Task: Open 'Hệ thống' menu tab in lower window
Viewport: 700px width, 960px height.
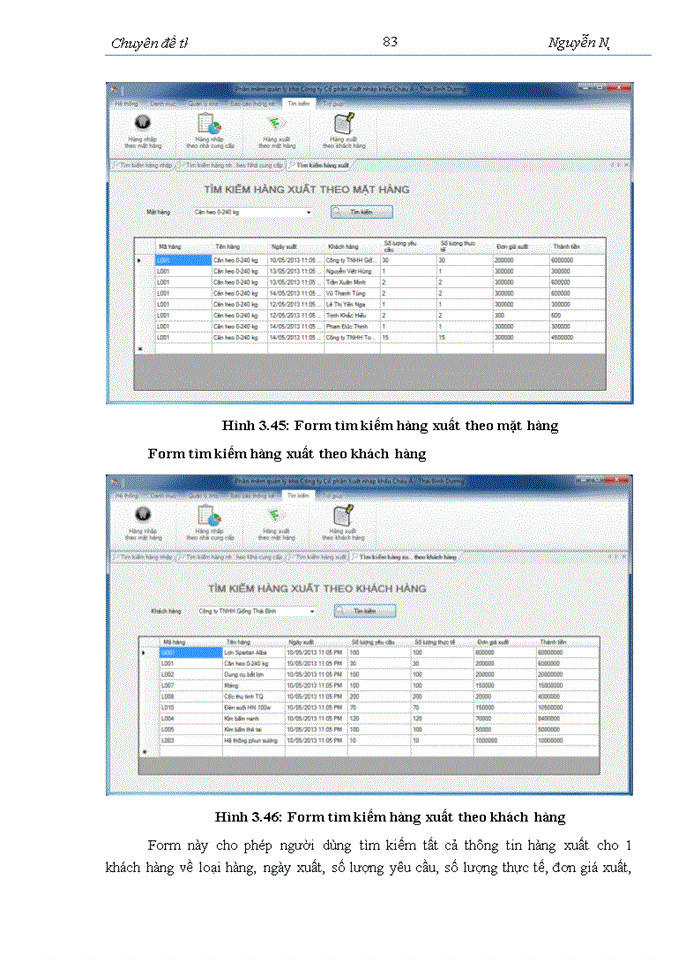Action: [x=127, y=496]
